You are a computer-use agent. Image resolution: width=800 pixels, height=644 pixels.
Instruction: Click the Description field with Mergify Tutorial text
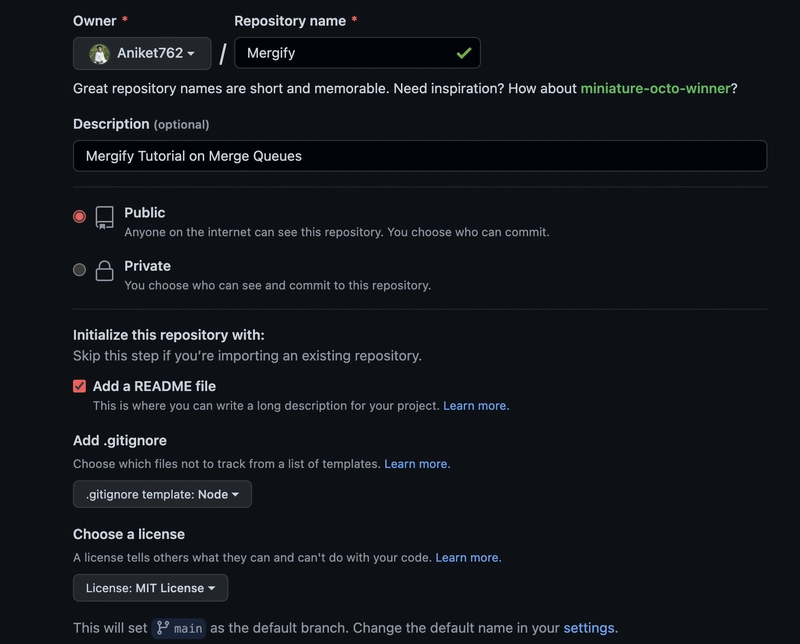(x=420, y=156)
